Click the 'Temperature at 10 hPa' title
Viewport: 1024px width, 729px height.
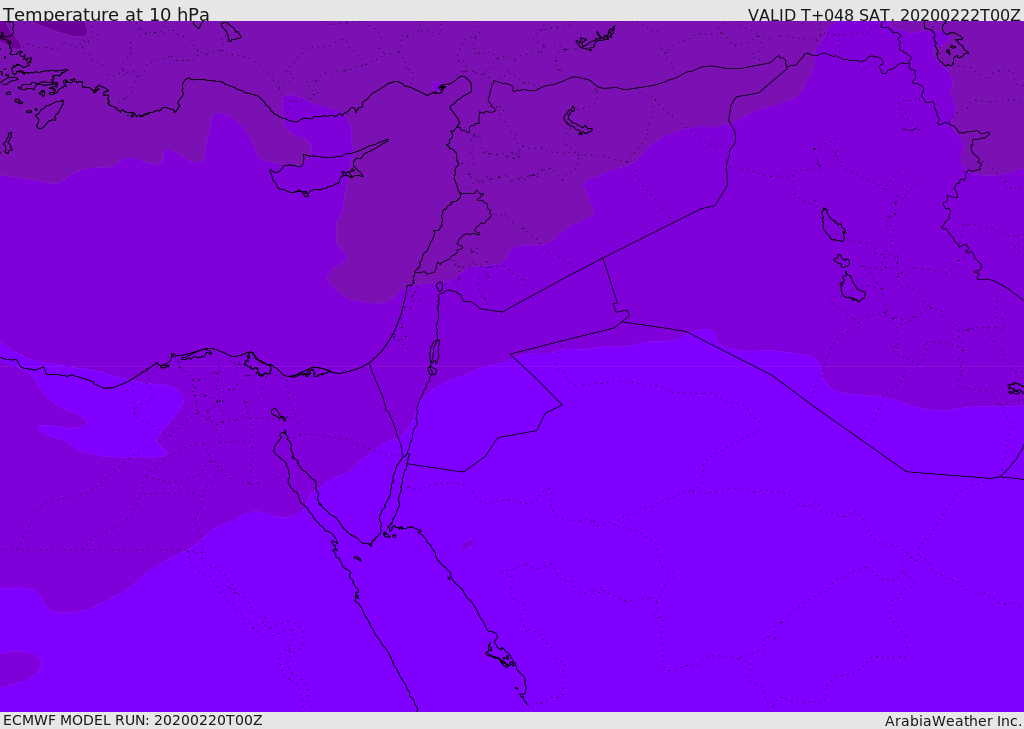pyautogui.click(x=106, y=14)
